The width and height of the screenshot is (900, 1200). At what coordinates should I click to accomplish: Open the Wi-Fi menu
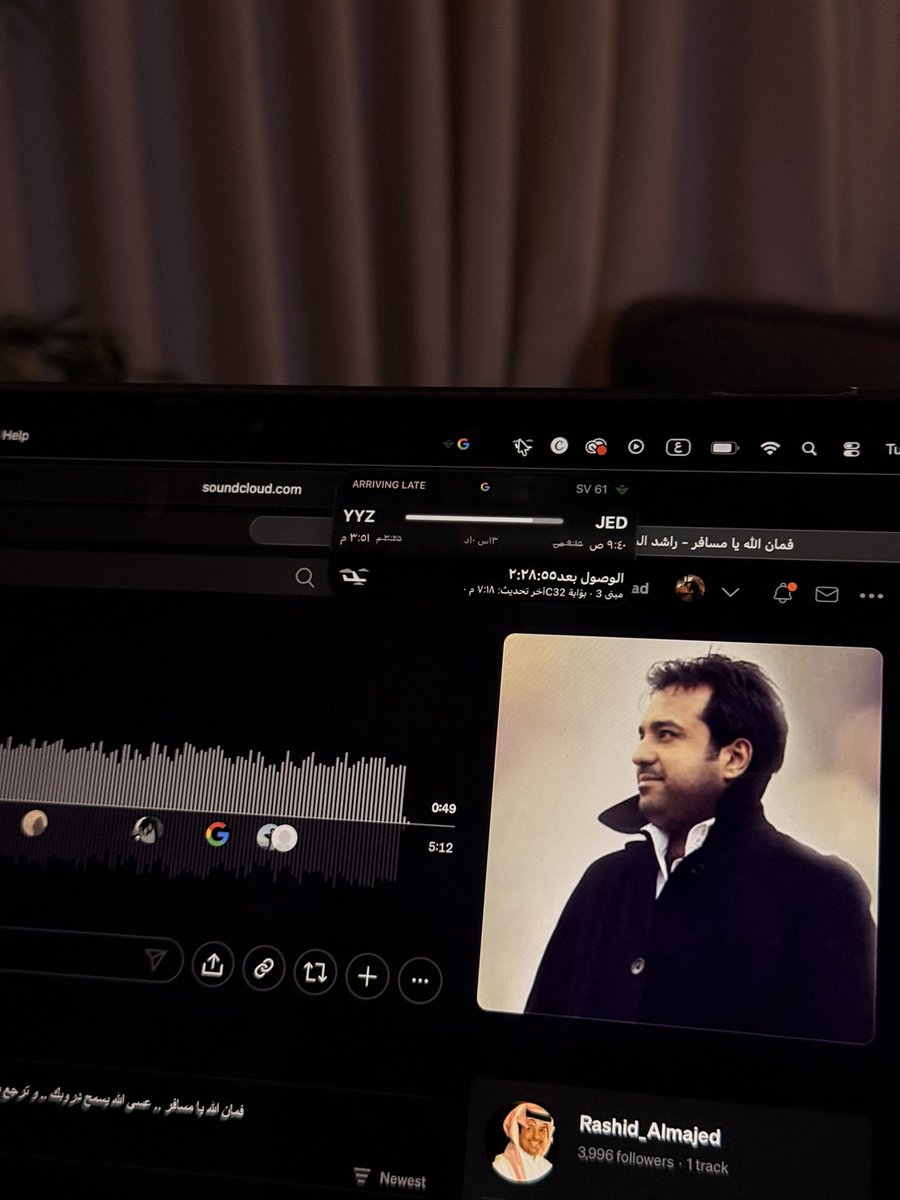point(769,449)
